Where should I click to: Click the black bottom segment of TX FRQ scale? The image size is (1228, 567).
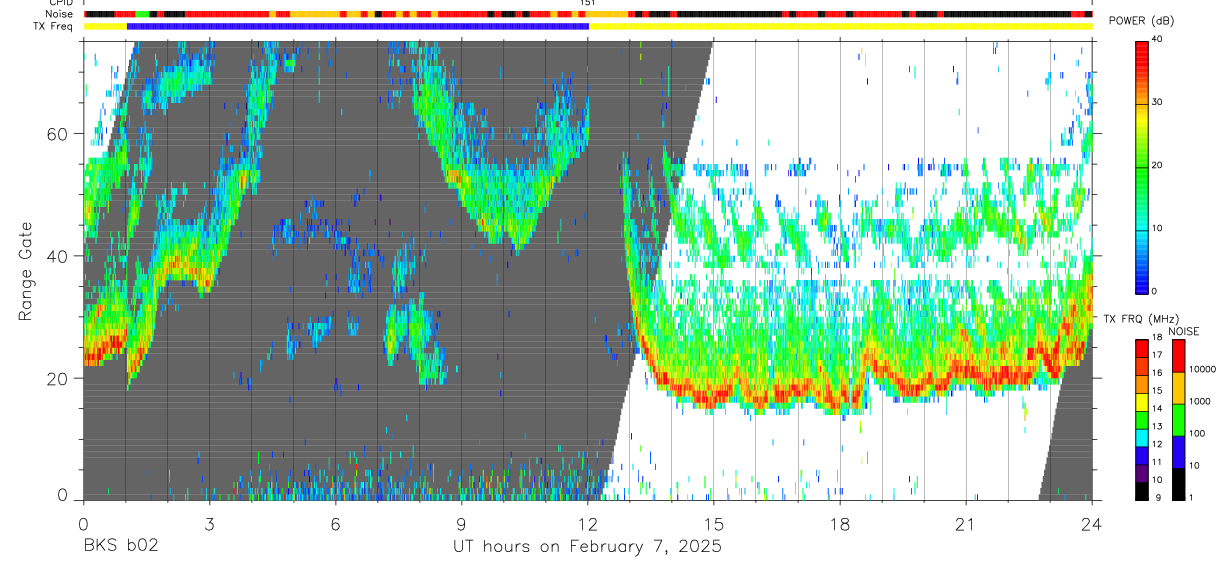pos(1142,491)
